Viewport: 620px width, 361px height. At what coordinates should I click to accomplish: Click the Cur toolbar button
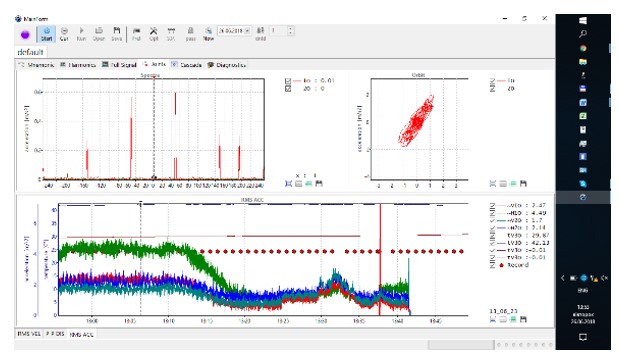(64, 34)
